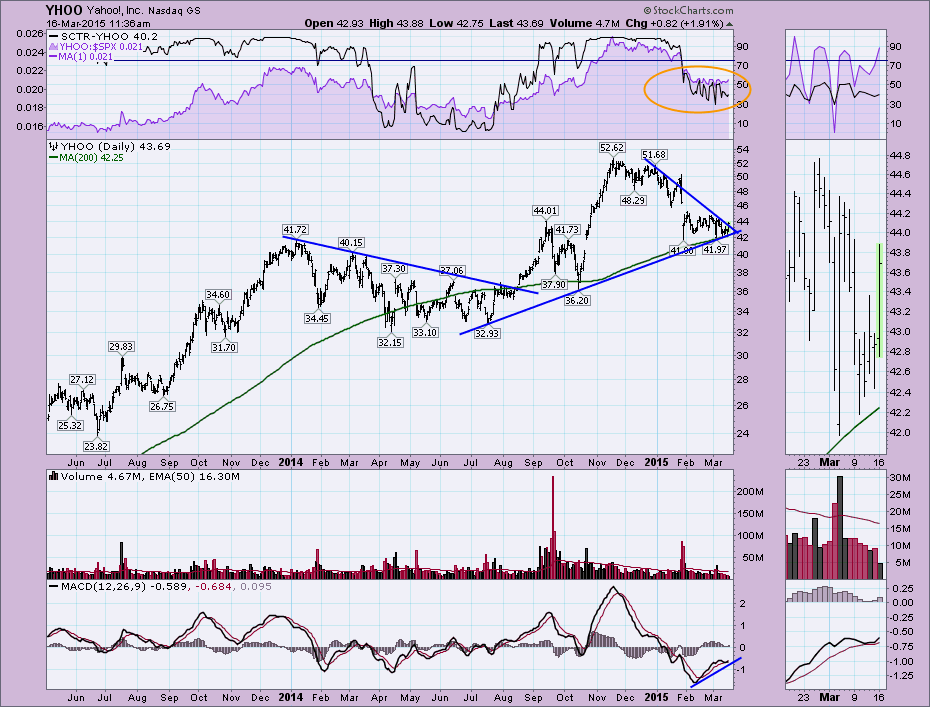Click the 33.10 low price label
Viewport: 930px width, 707px height.
coord(425,333)
